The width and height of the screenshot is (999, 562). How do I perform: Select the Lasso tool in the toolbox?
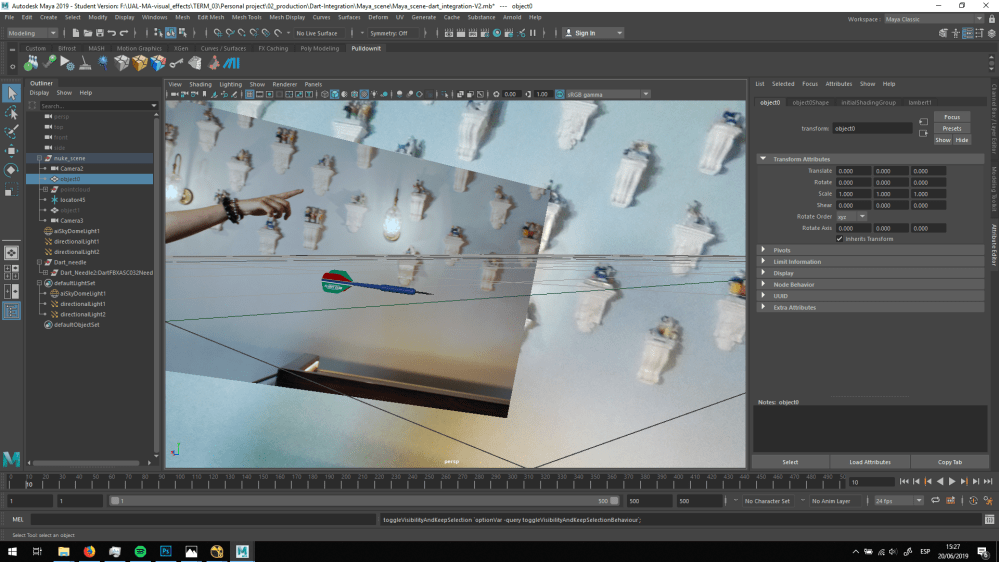tap(11, 113)
